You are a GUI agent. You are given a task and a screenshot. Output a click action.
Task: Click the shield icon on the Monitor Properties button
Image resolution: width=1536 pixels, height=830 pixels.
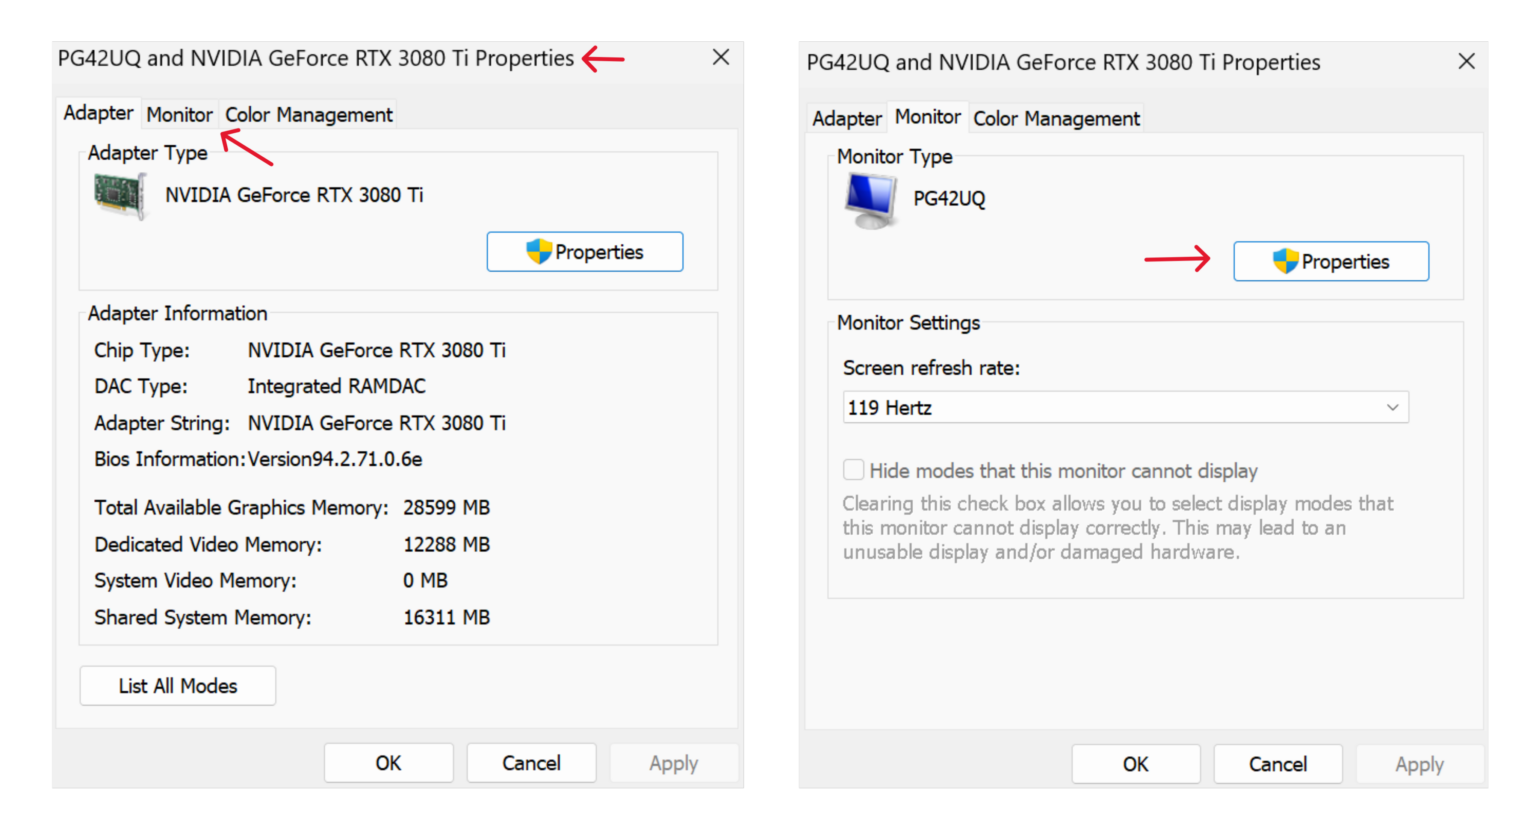point(1284,261)
